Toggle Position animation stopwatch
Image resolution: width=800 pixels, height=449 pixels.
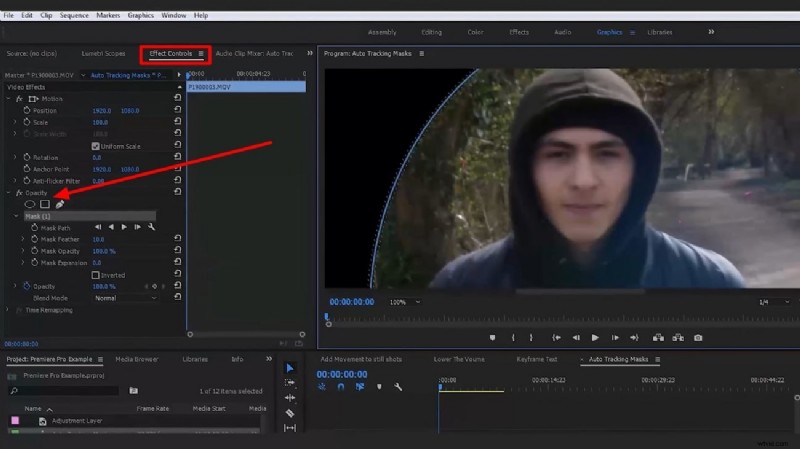(27, 110)
